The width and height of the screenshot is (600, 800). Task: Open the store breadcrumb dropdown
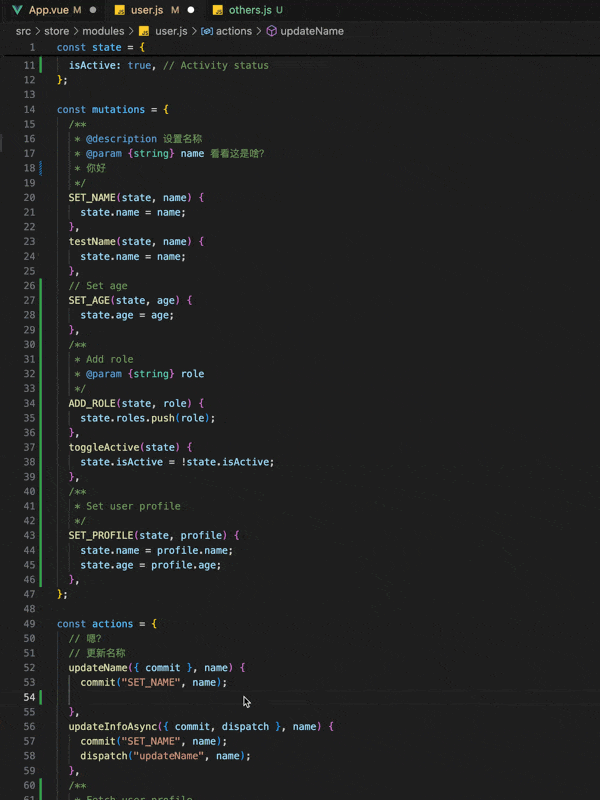click(x=57, y=31)
